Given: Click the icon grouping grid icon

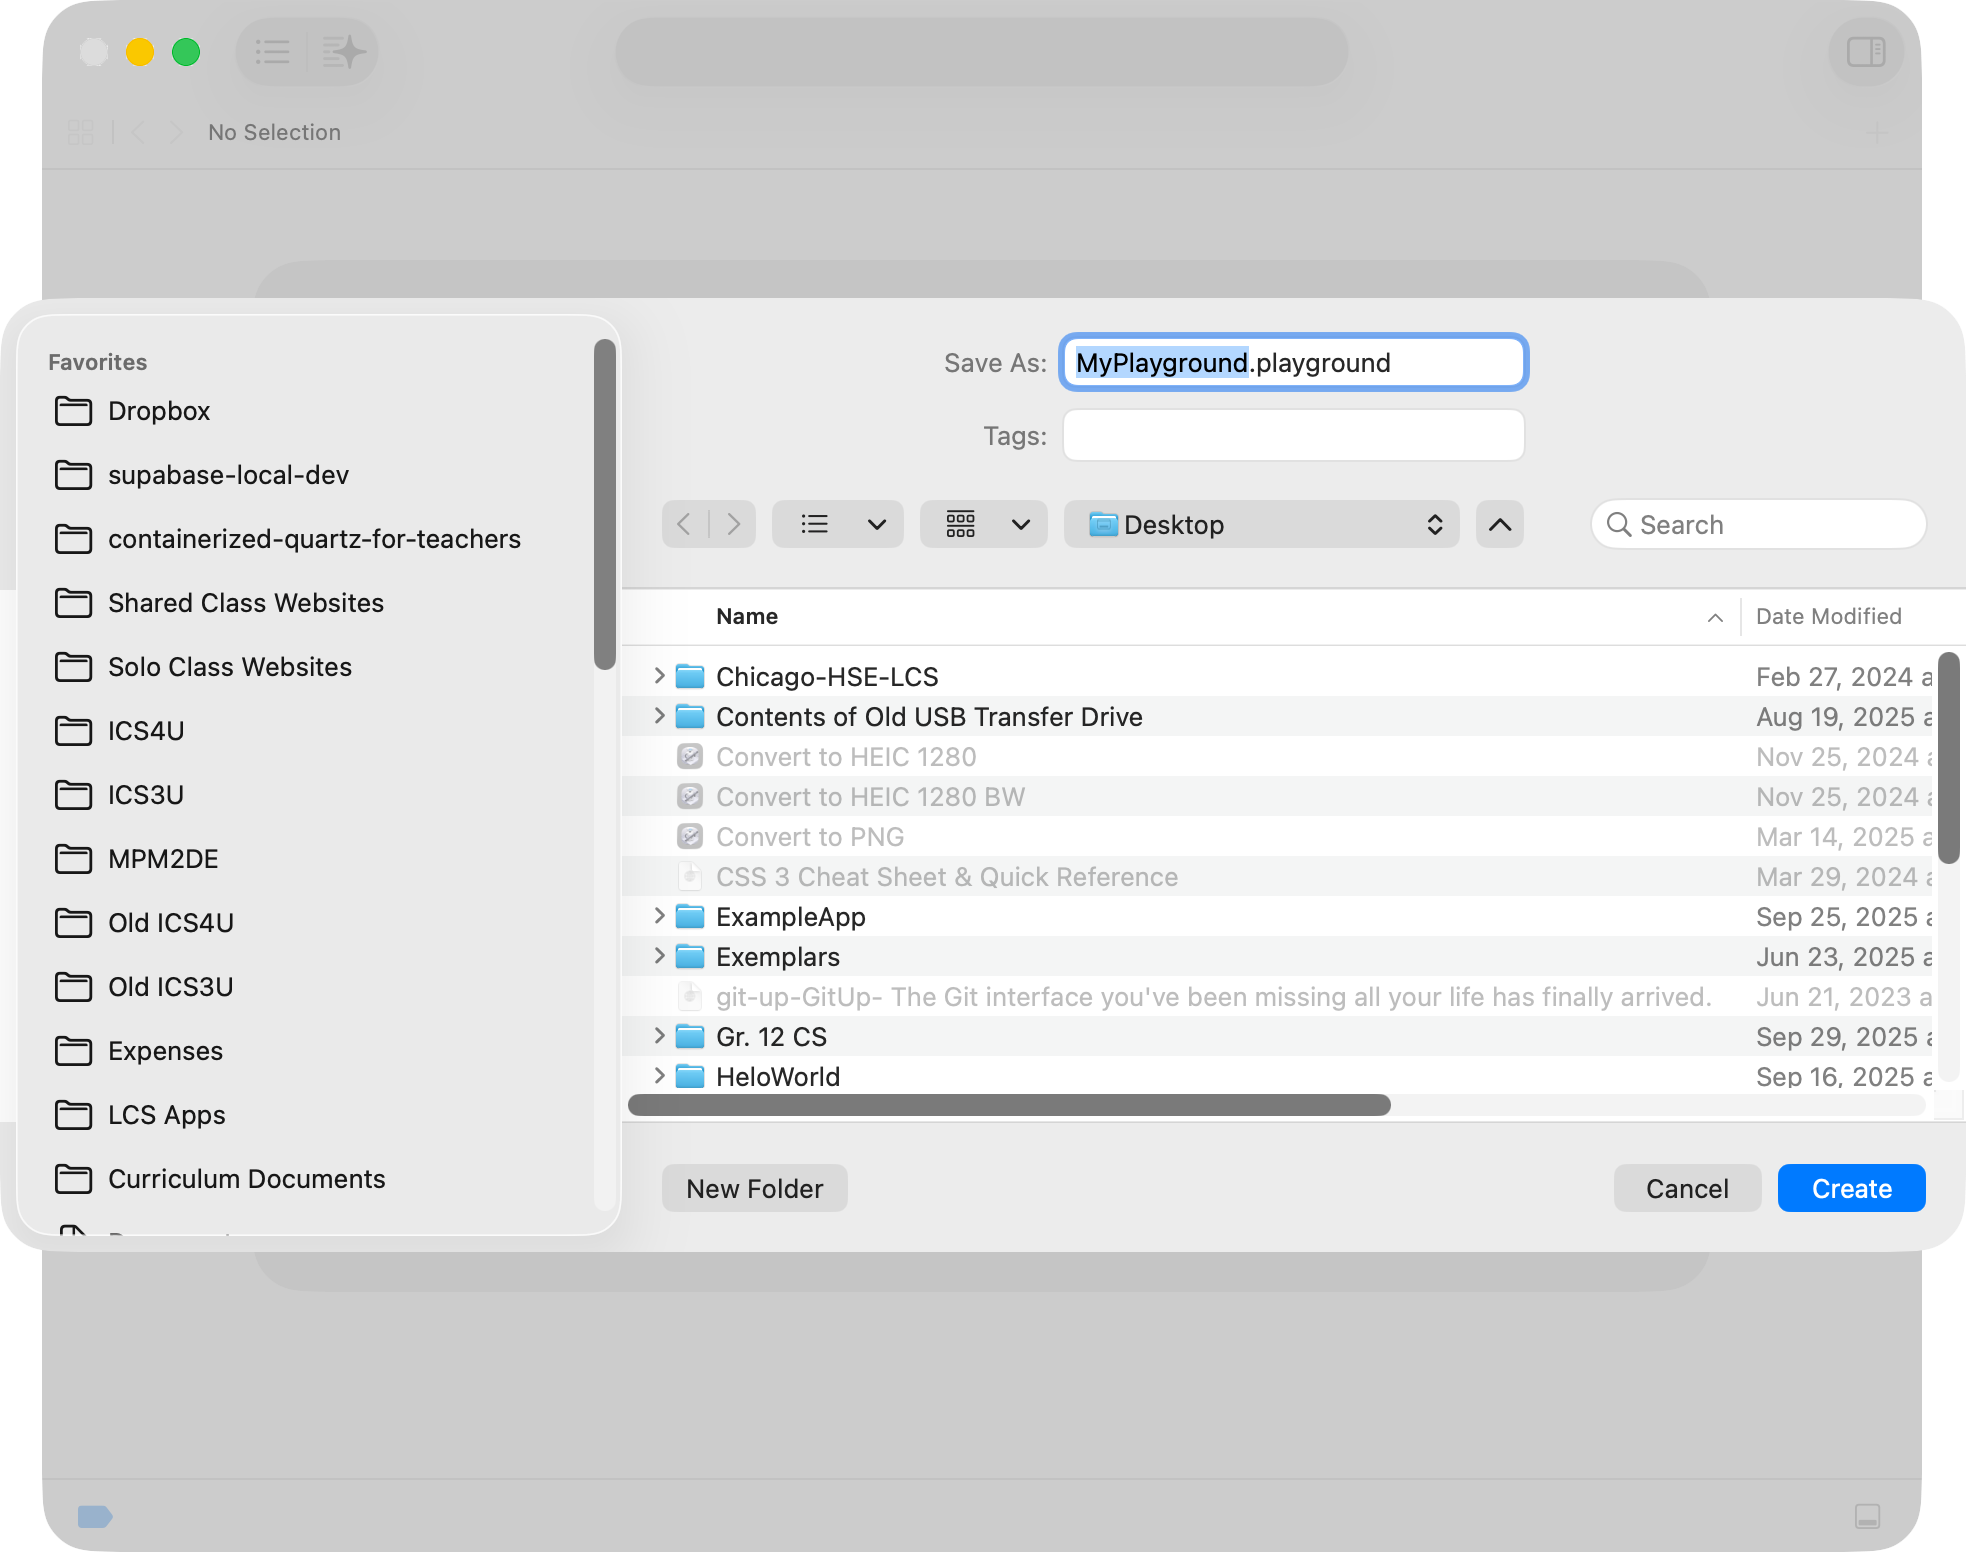Looking at the screenshot, I should point(960,524).
